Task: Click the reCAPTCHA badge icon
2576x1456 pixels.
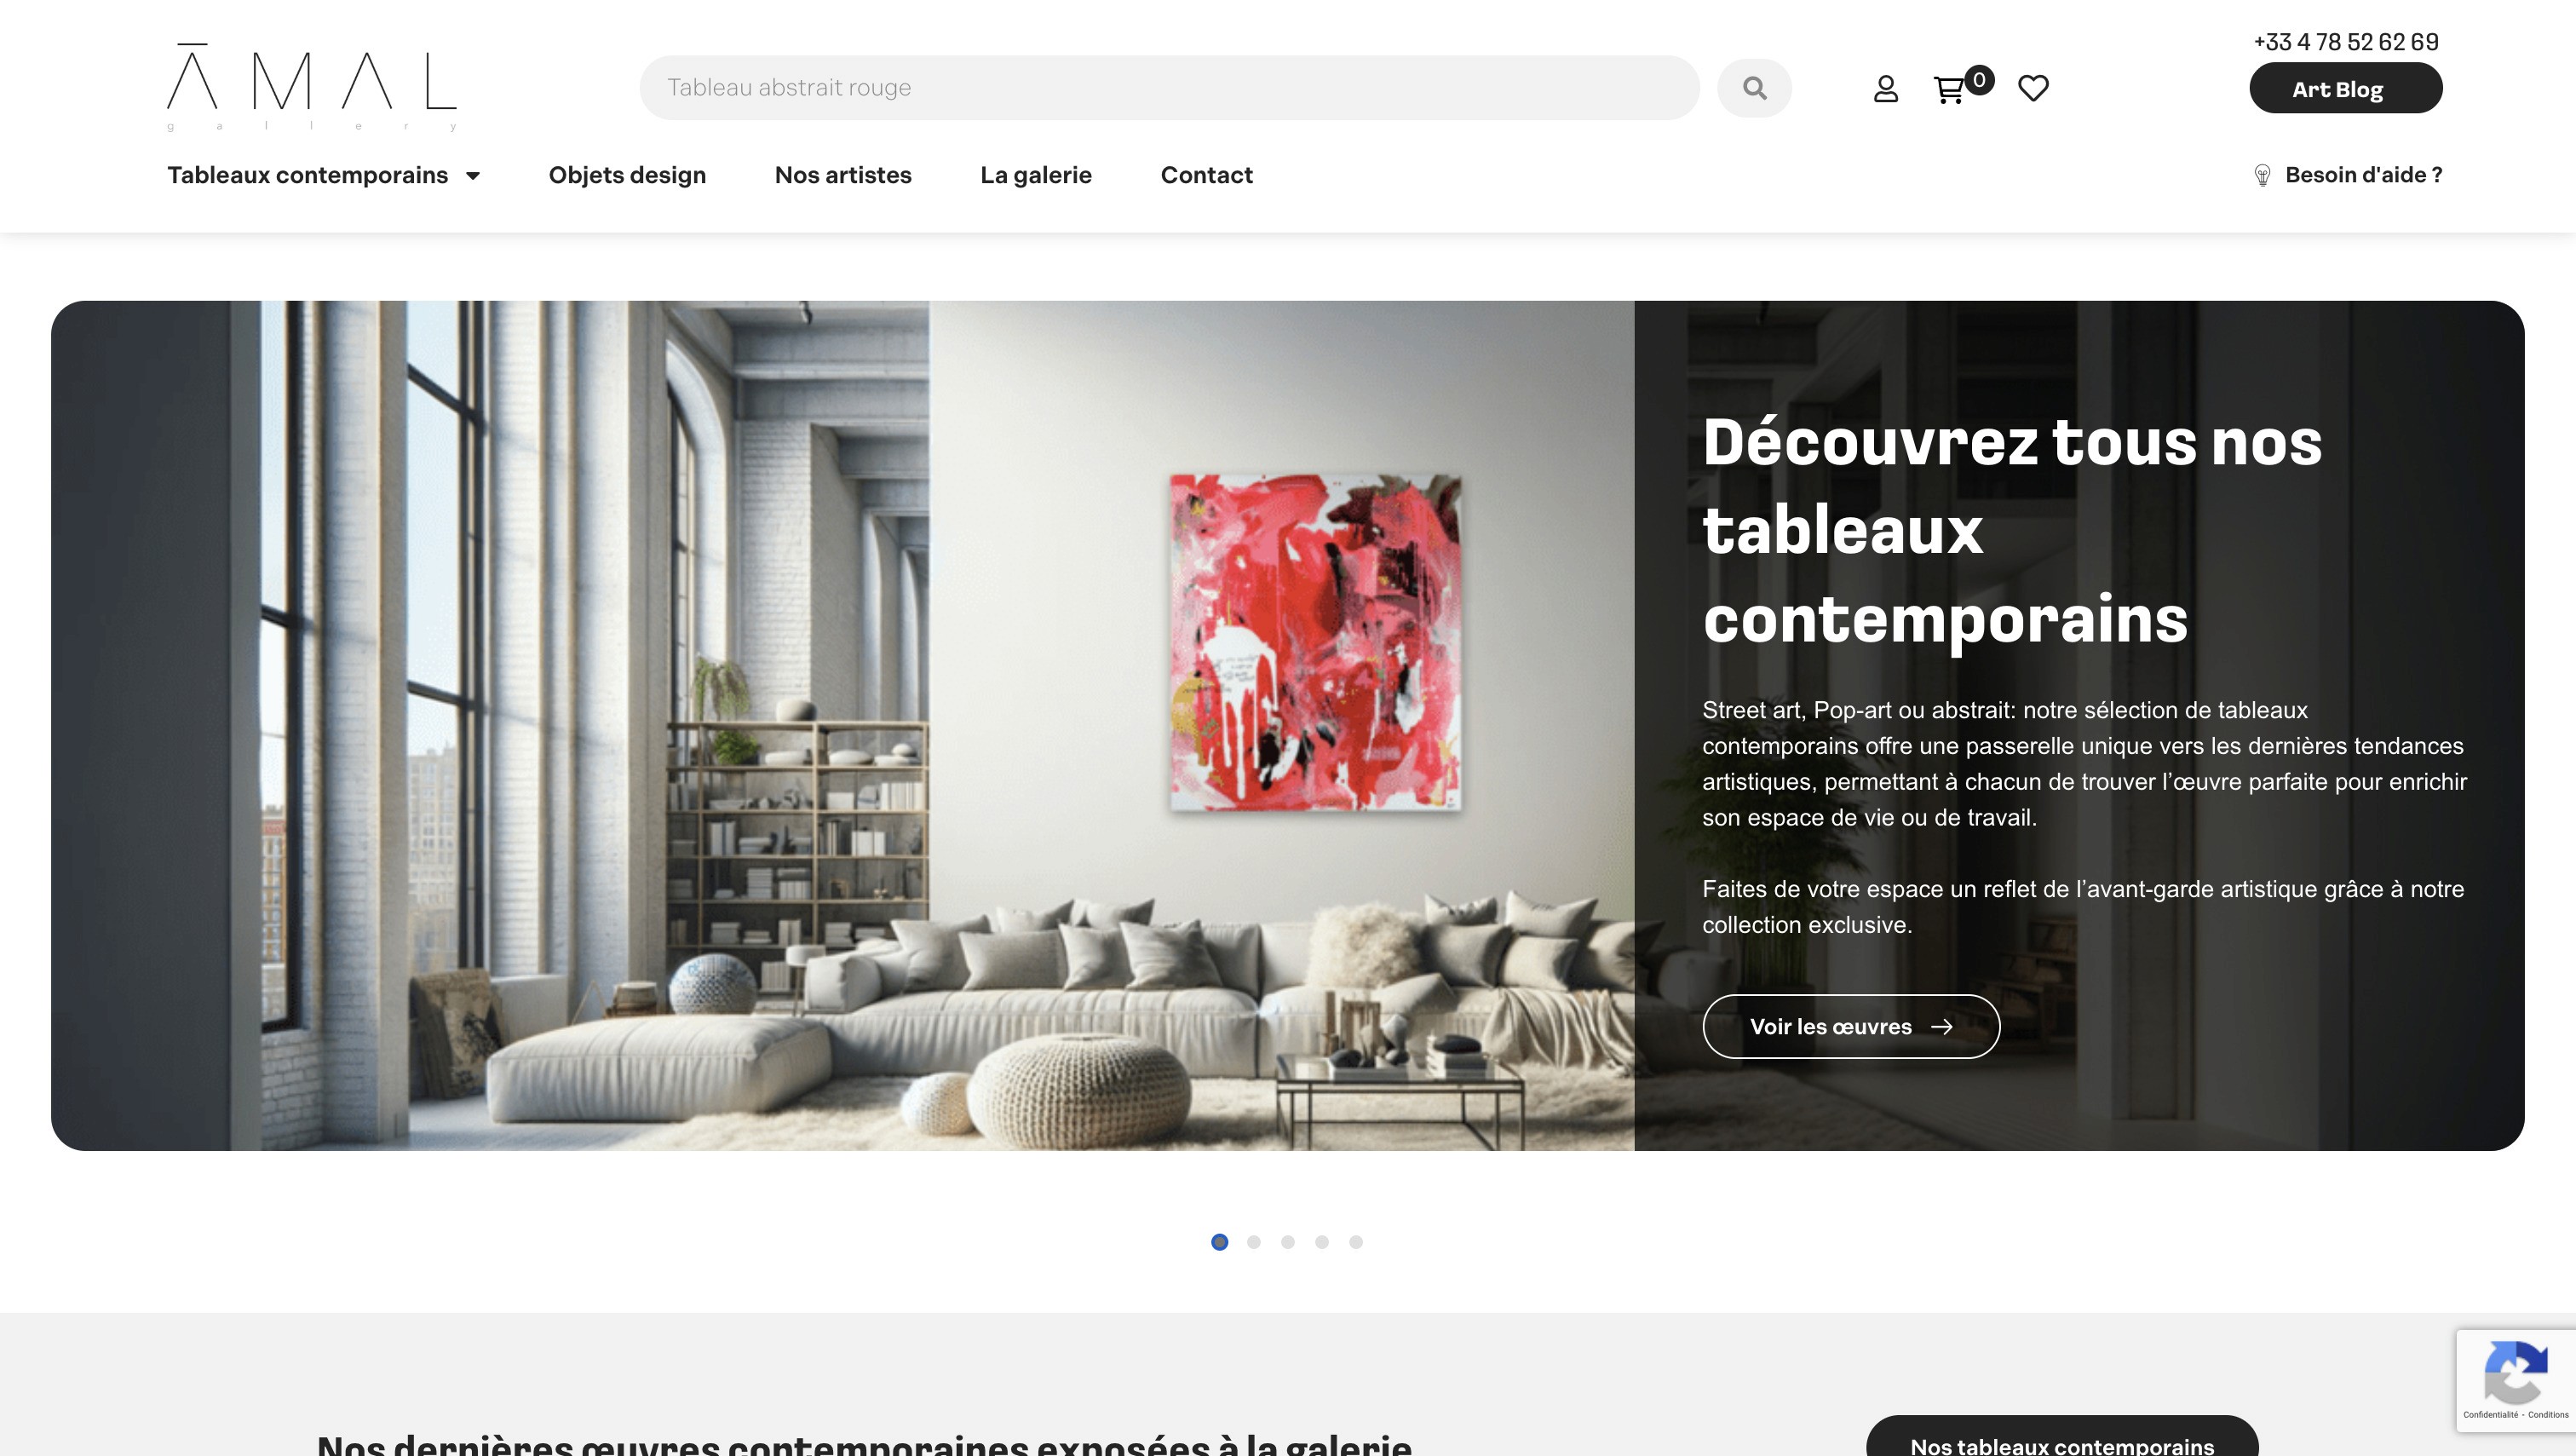Action: point(2515,1376)
